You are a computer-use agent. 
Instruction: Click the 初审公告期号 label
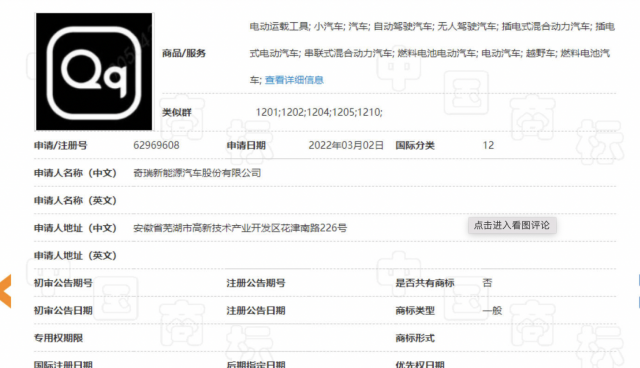coord(63,283)
